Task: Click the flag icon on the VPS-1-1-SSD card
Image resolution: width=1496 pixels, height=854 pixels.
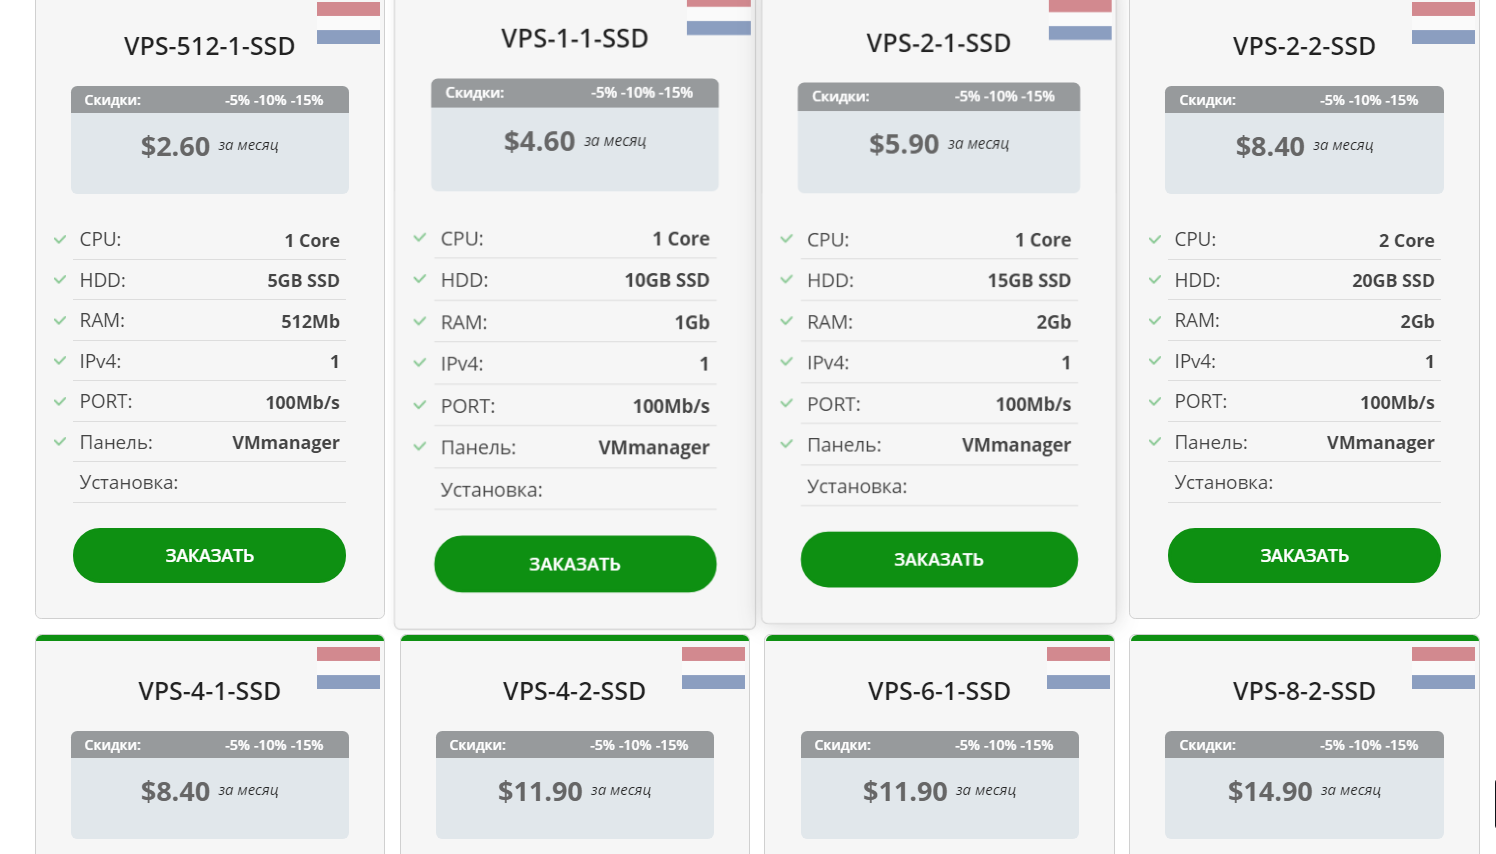Action: (718, 15)
